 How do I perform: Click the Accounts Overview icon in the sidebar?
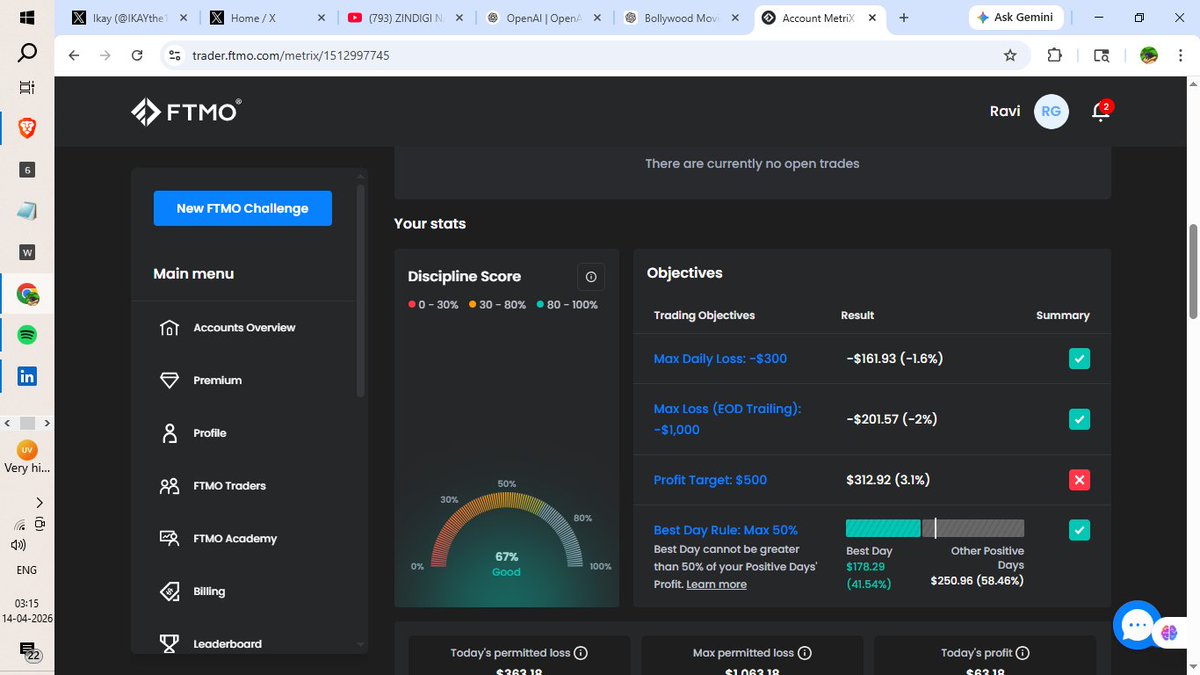169,328
